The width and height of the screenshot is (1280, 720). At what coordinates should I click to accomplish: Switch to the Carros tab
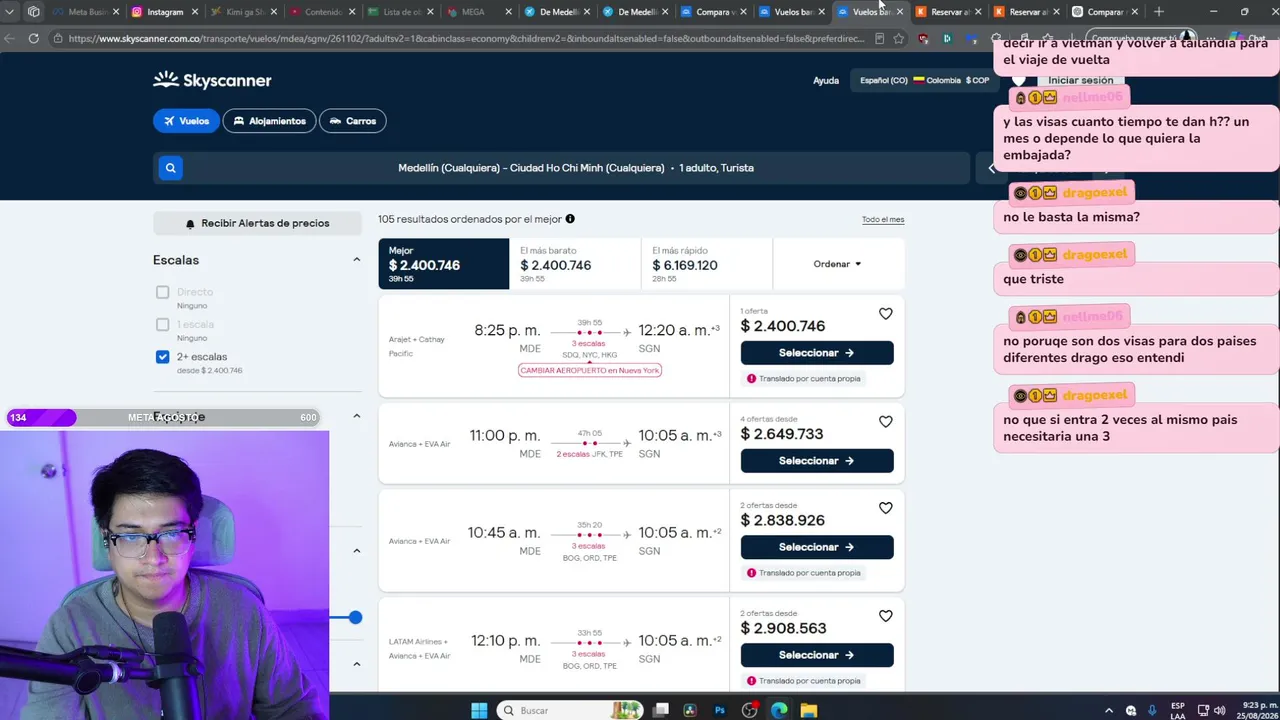click(353, 121)
